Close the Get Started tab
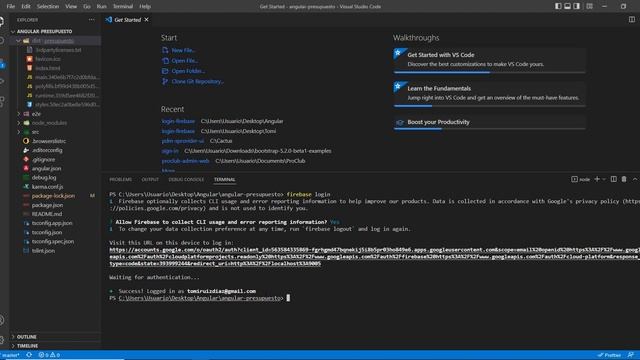This screenshot has width=640, height=360. [x=147, y=20]
